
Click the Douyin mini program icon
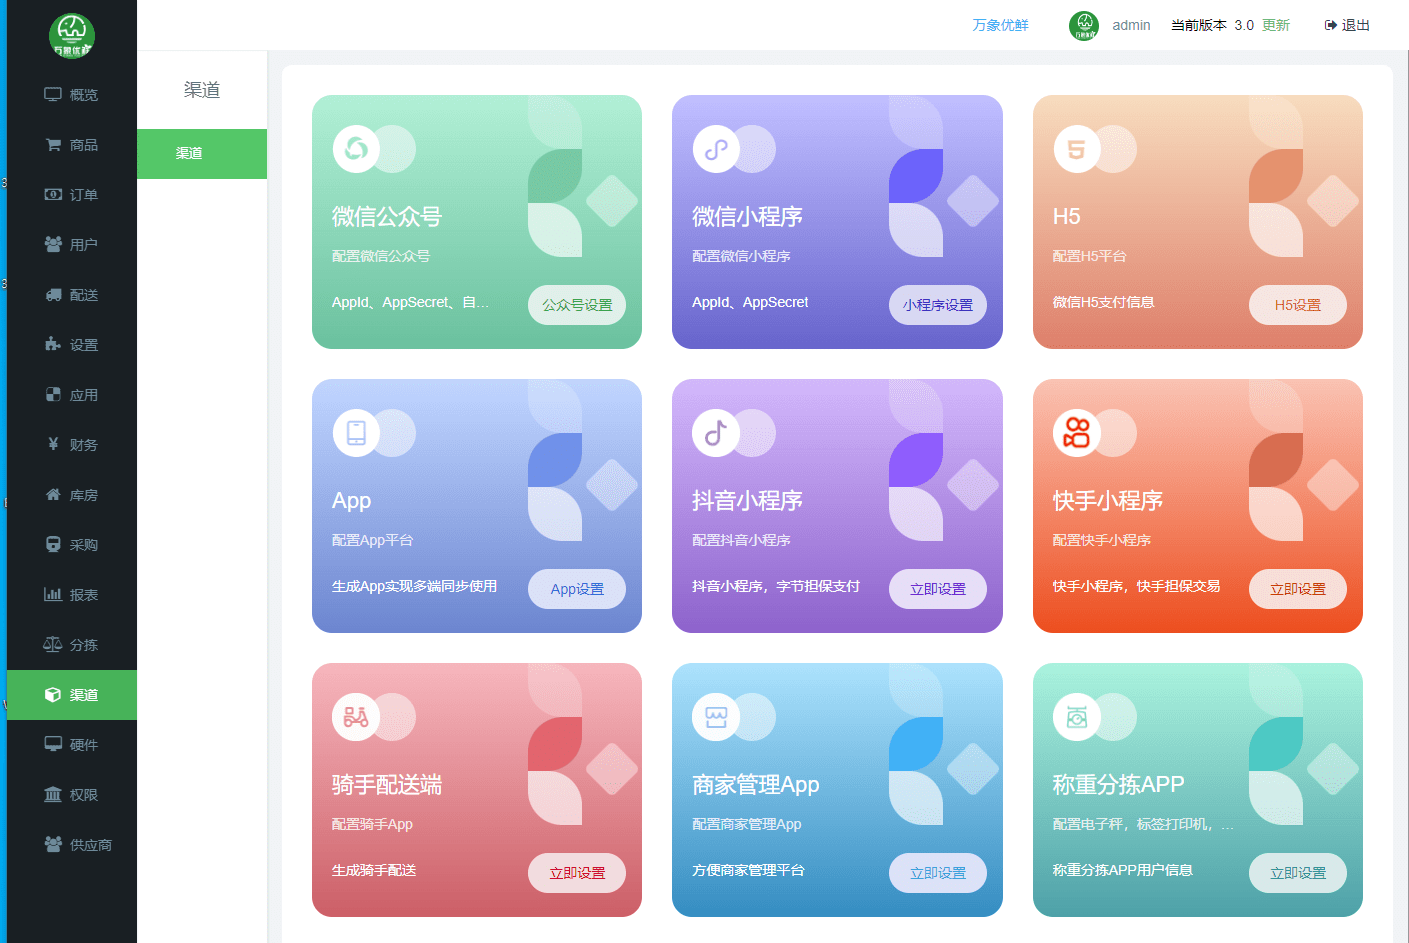(x=716, y=433)
